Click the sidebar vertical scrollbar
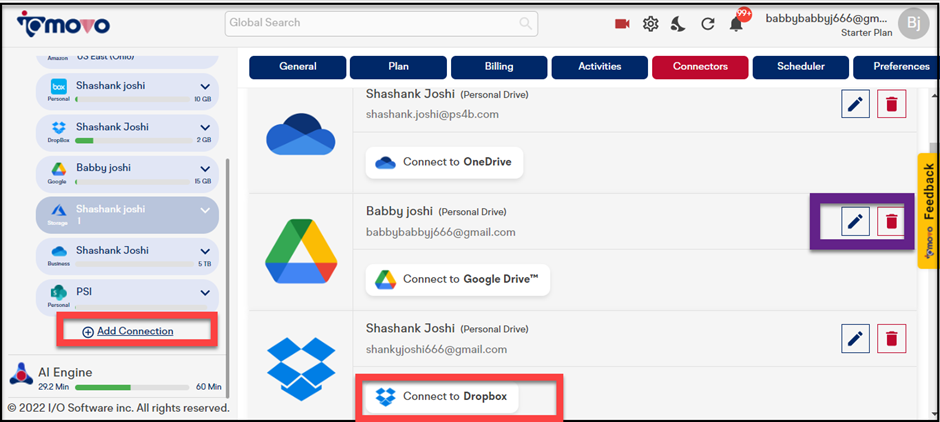 pyautogui.click(x=226, y=278)
